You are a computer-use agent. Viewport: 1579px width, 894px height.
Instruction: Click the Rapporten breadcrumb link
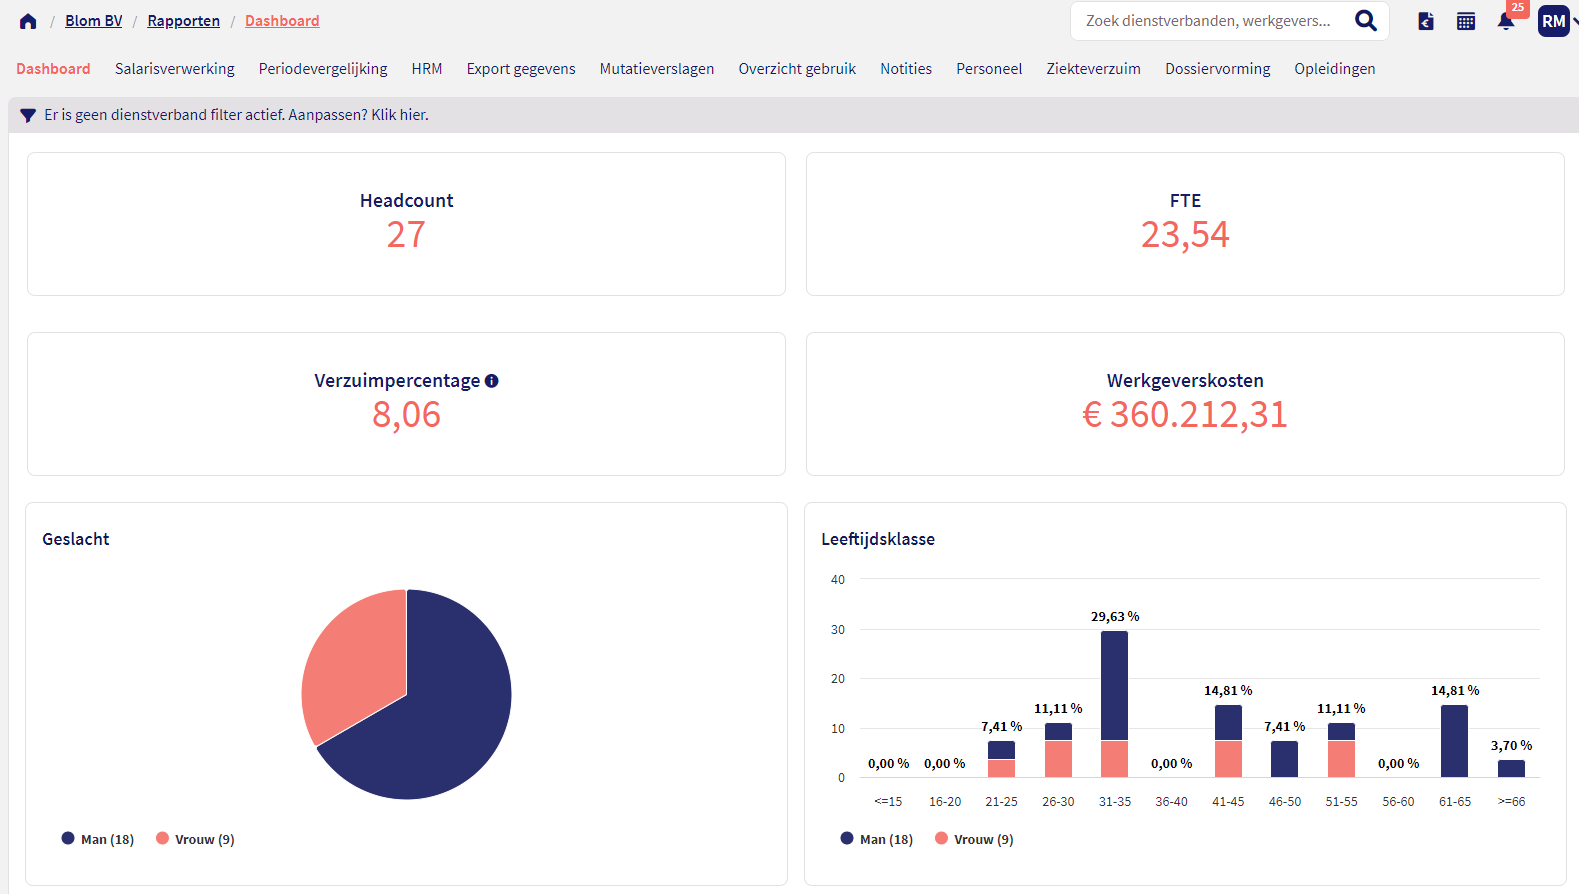[x=183, y=21]
